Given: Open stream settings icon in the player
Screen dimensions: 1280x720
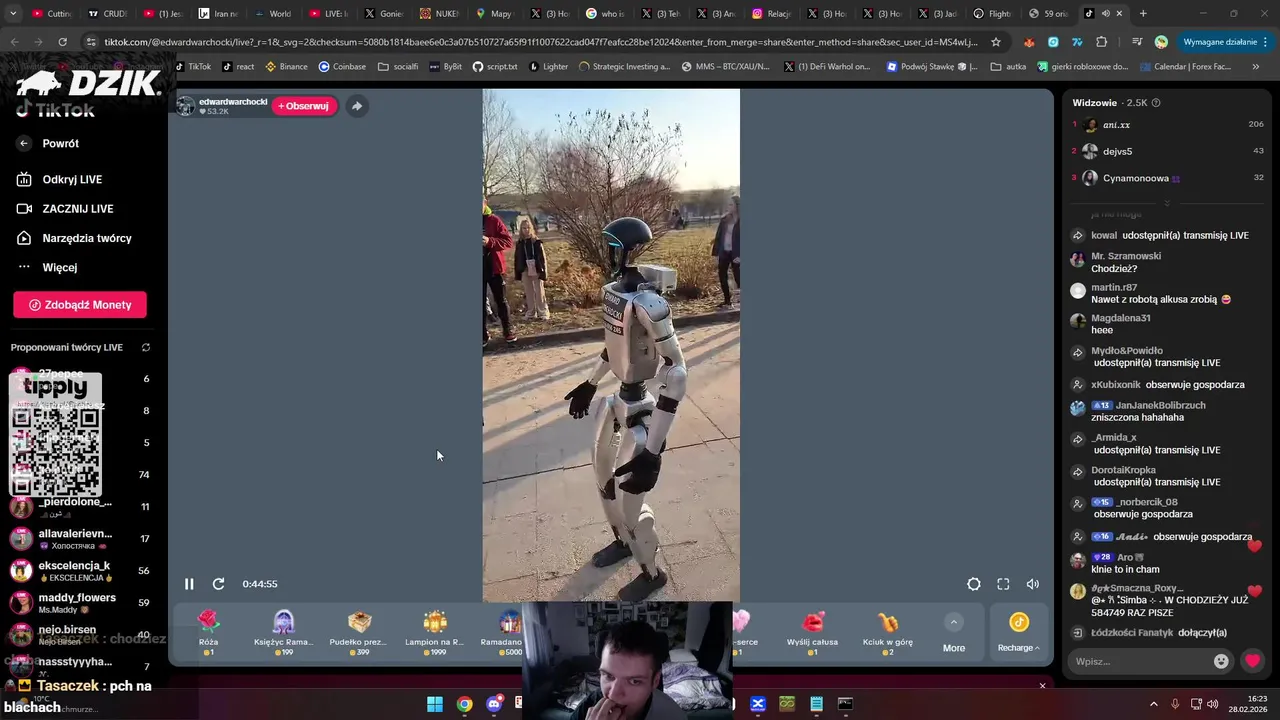Looking at the screenshot, I should coord(974,584).
